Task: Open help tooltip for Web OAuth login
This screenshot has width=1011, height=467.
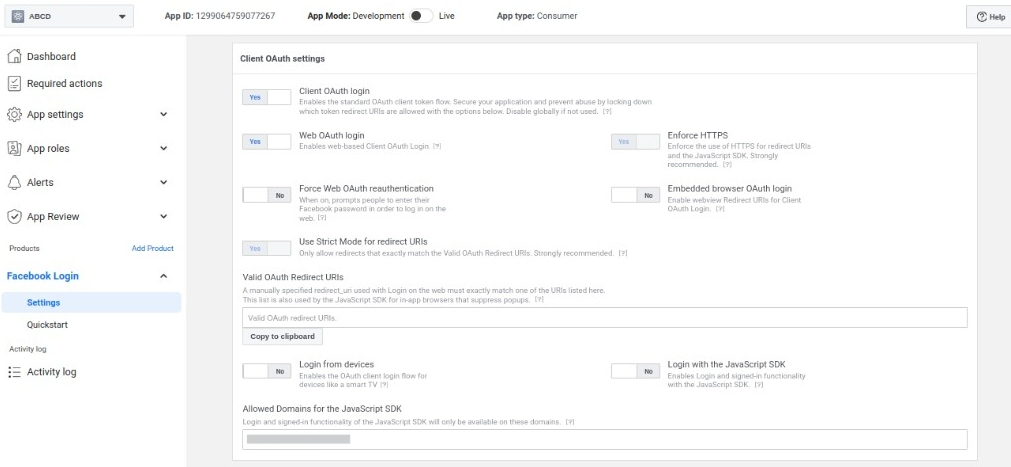Action: [437, 147]
